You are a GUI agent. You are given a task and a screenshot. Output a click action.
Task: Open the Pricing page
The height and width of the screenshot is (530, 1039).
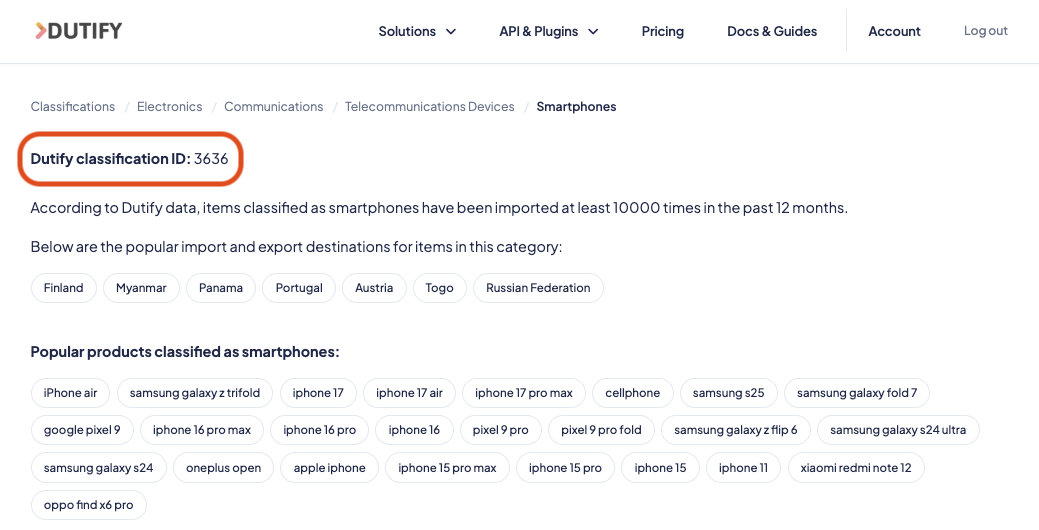click(x=663, y=31)
